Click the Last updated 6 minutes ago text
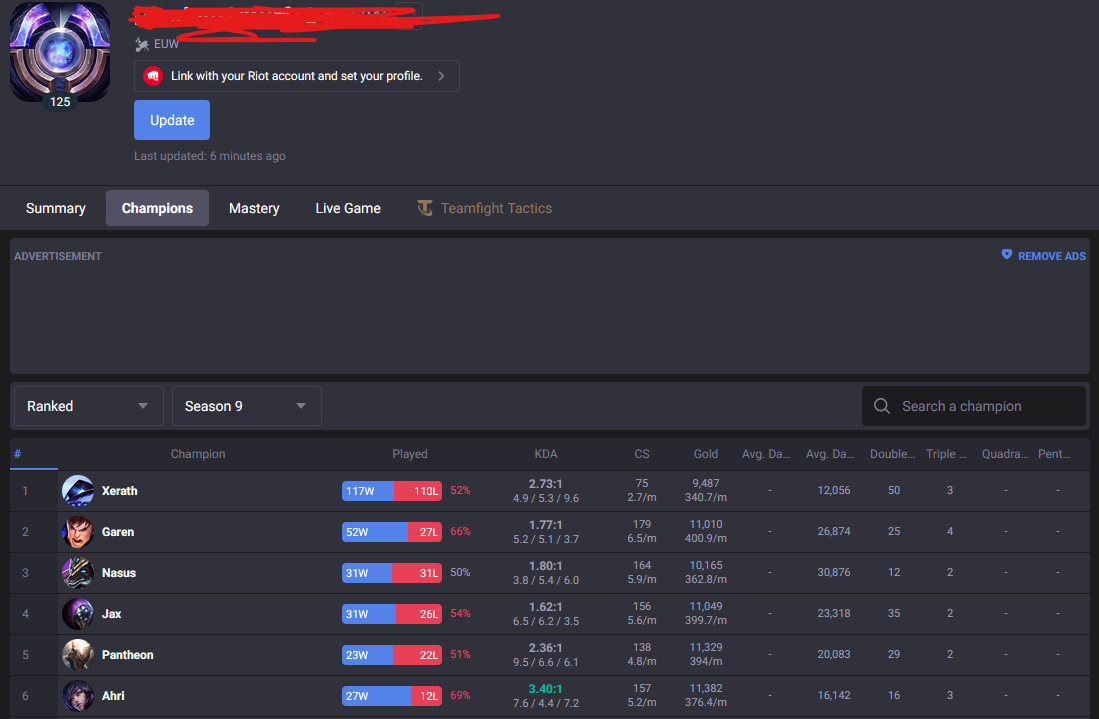Image resolution: width=1099 pixels, height=719 pixels. click(x=210, y=156)
